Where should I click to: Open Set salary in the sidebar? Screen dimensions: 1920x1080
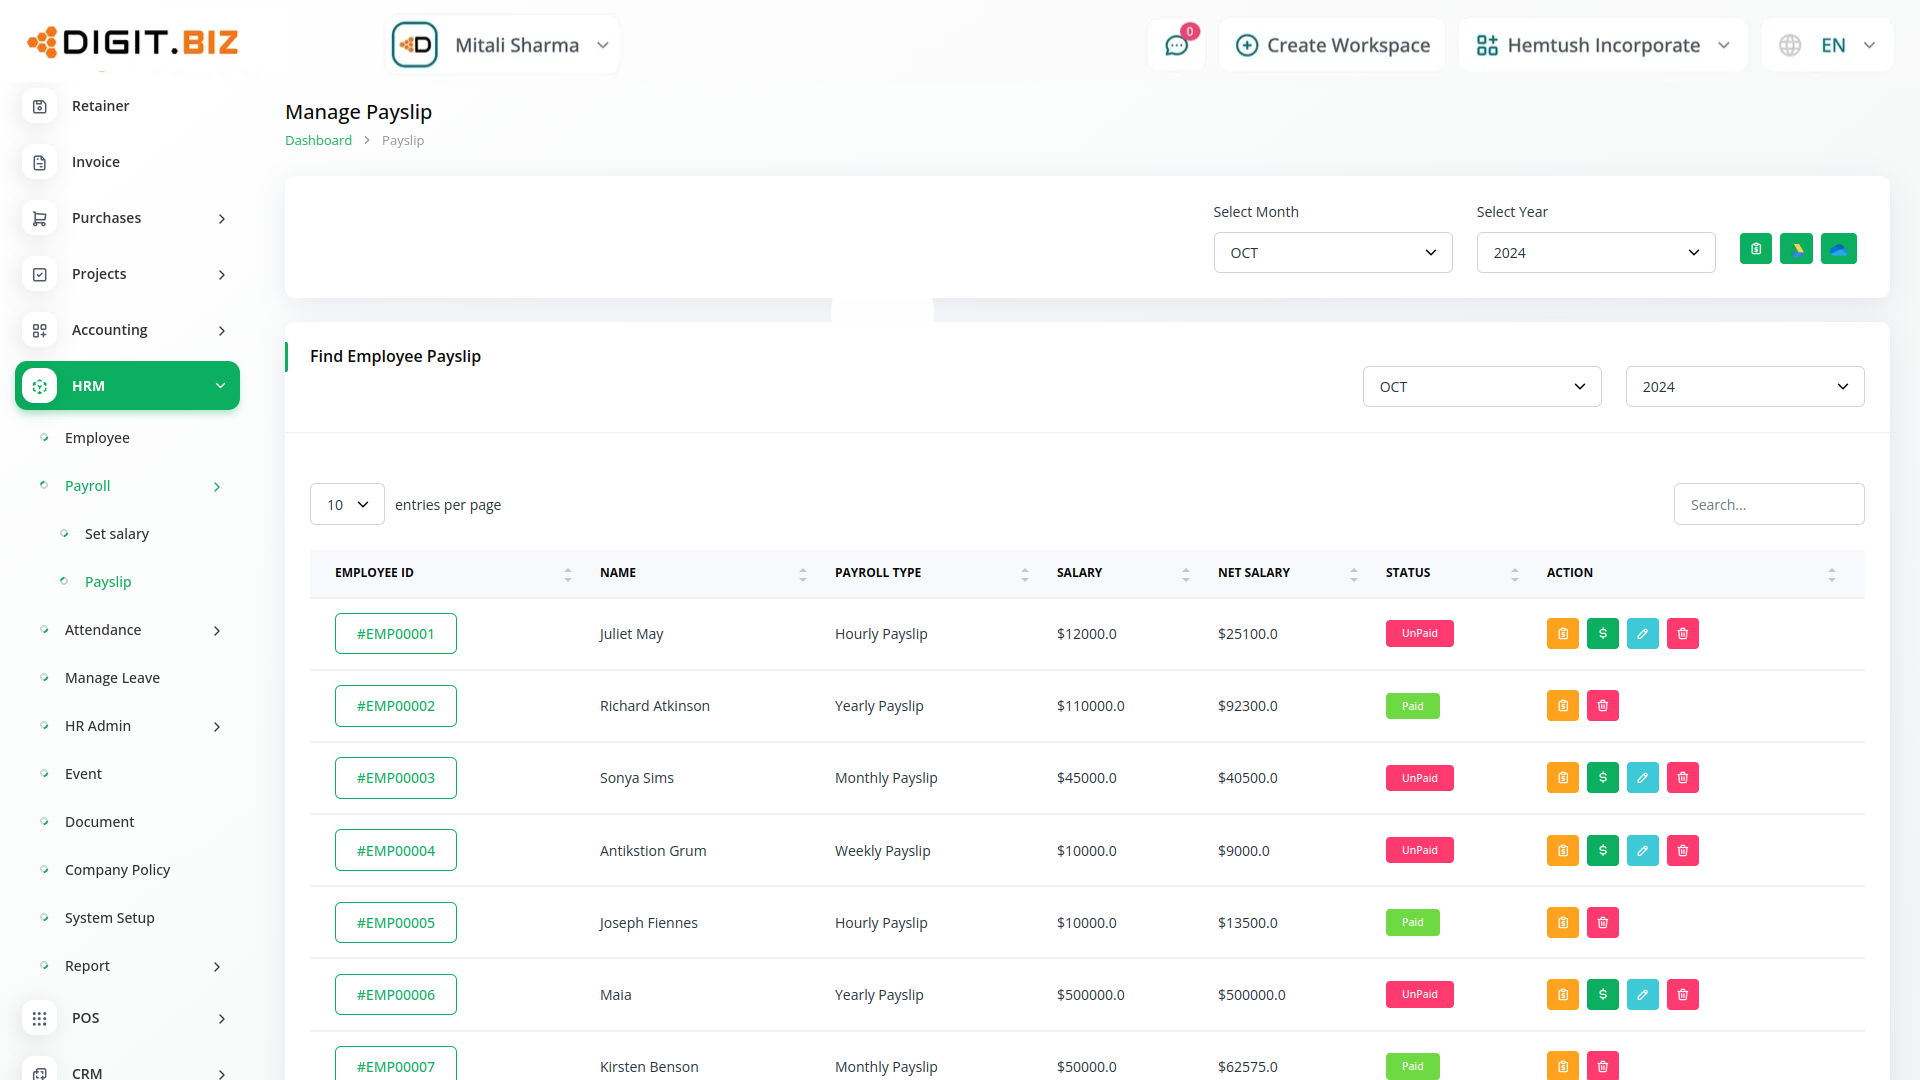pos(116,534)
